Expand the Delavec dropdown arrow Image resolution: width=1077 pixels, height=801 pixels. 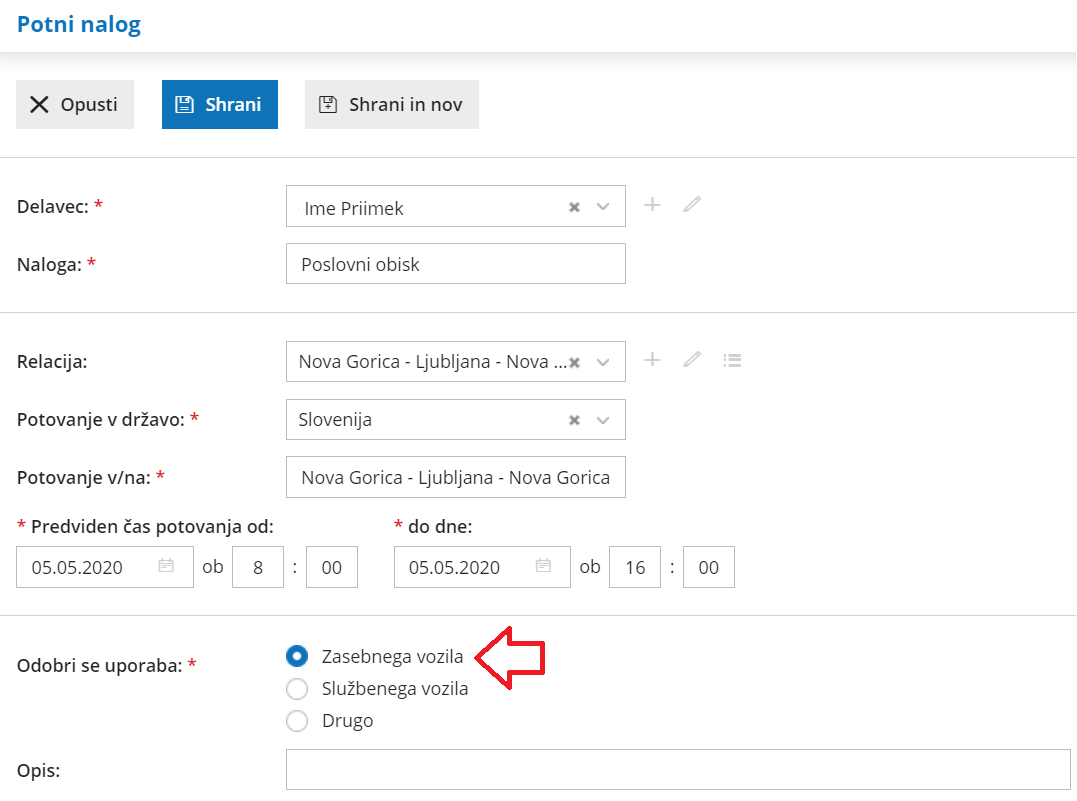603,207
